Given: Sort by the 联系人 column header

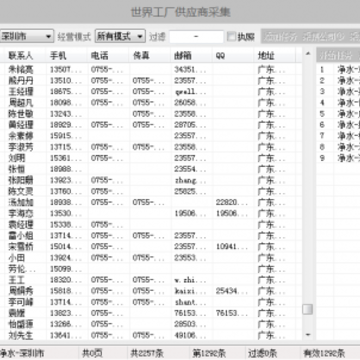Looking at the screenshot, I should tap(25, 56).
